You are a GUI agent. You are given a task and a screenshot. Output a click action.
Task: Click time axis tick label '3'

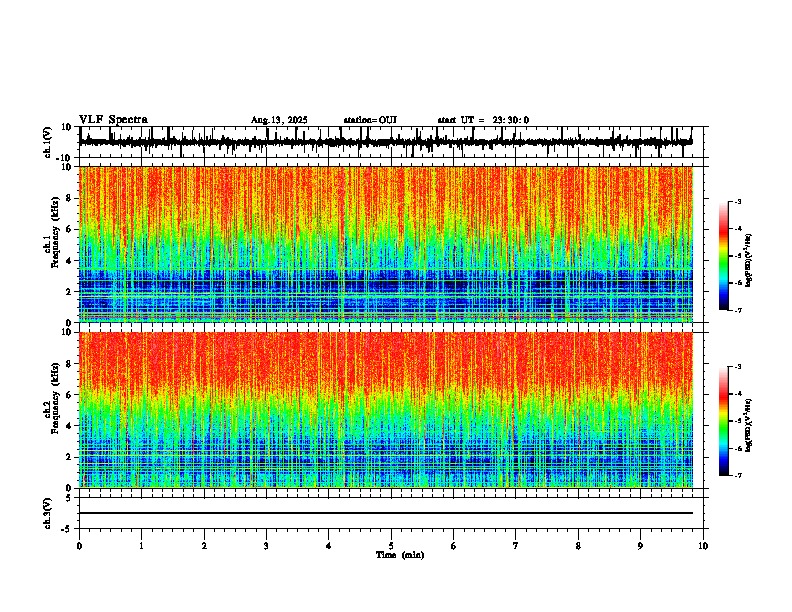266,546
